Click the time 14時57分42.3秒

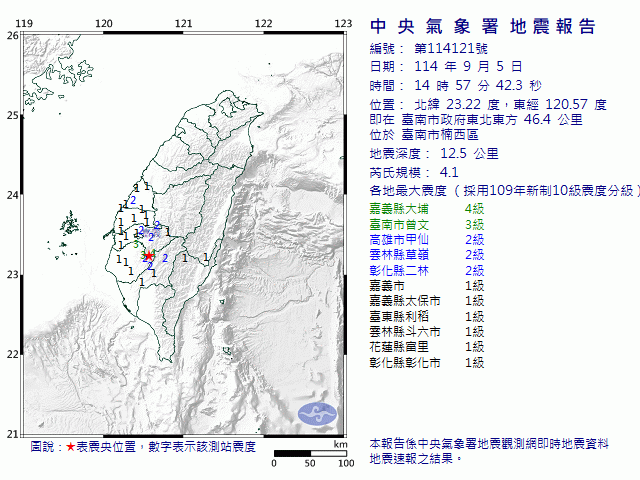click(x=478, y=86)
